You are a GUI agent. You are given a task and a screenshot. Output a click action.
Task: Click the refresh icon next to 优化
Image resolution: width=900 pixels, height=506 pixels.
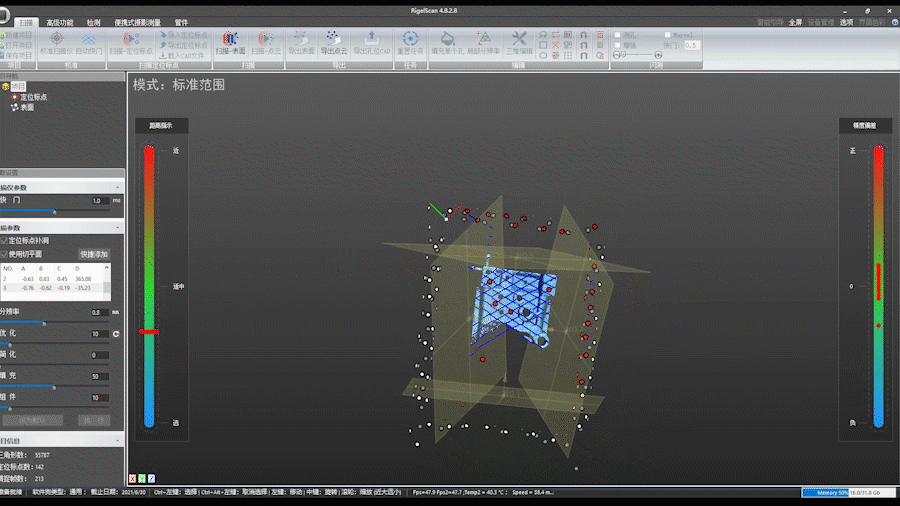116,334
